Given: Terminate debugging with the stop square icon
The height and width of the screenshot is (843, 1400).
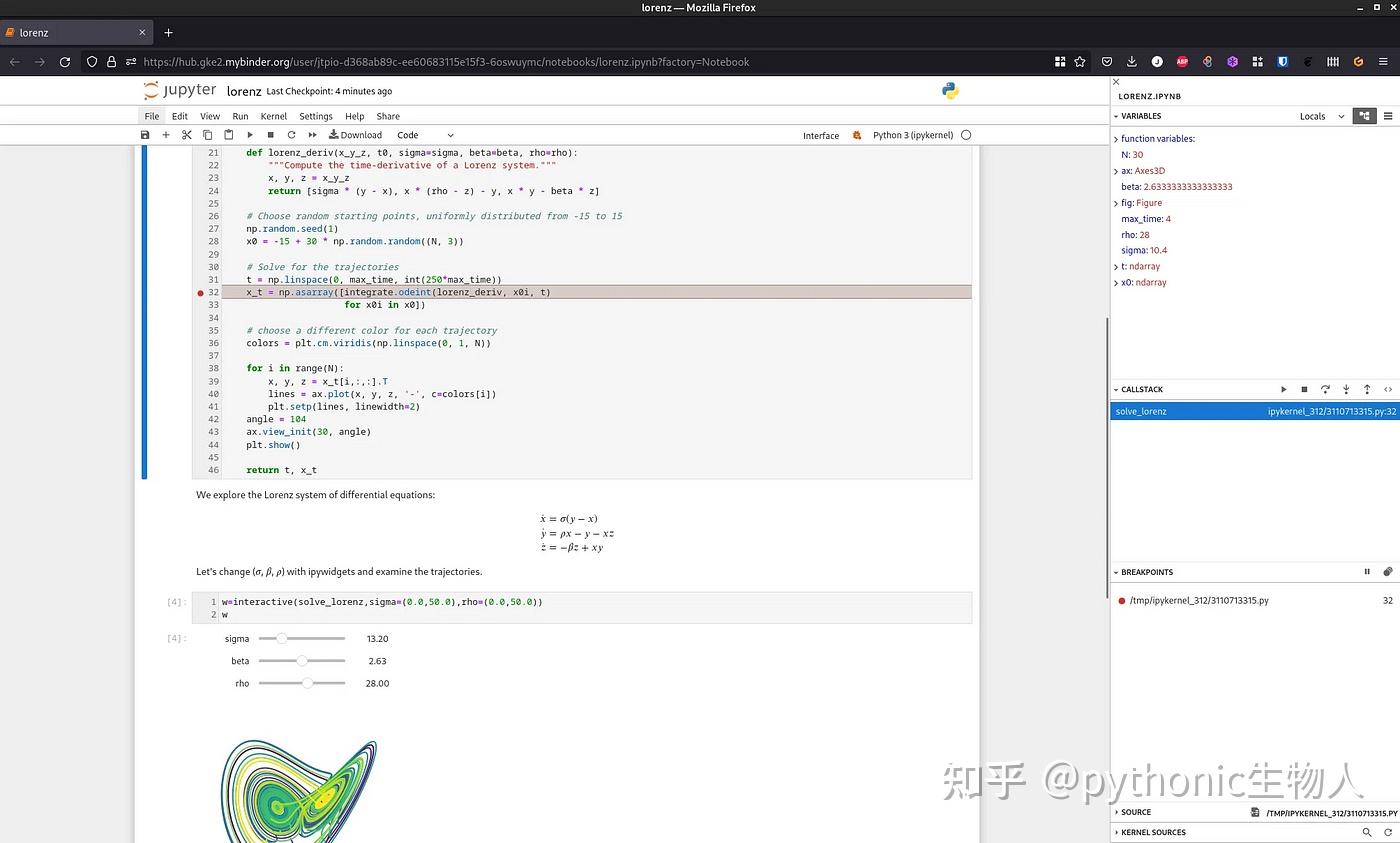Looking at the screenshot, I should coord(1304,389).
